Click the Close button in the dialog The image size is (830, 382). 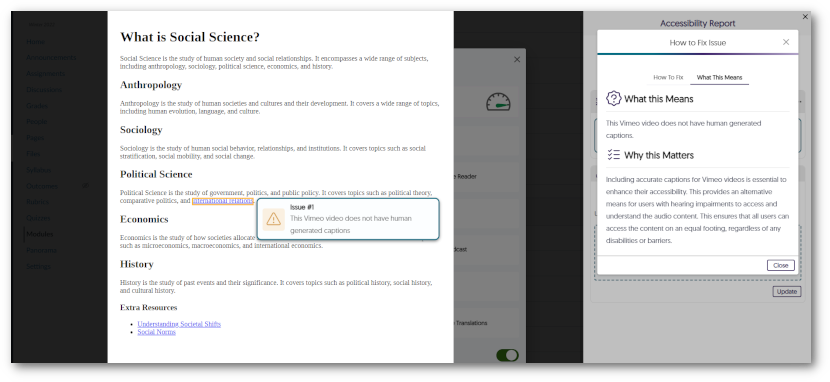pyautogui.click(x=781, y=266)
